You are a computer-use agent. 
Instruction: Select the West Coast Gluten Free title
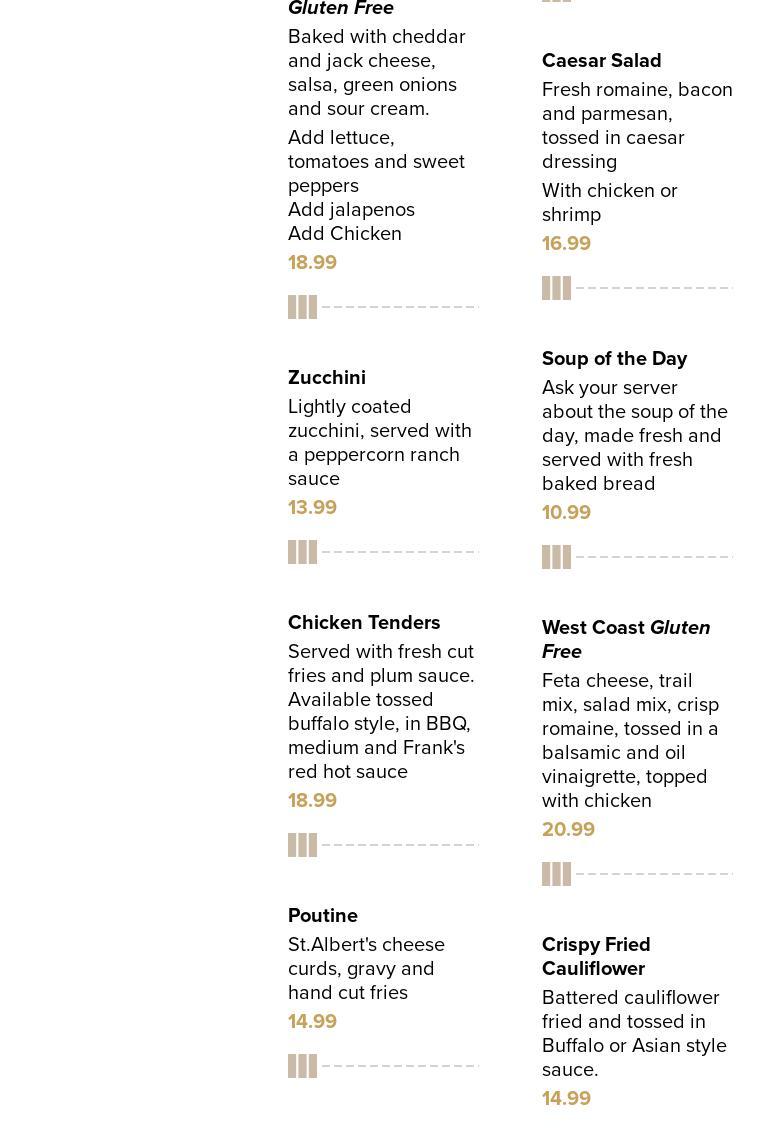point(626,639)
